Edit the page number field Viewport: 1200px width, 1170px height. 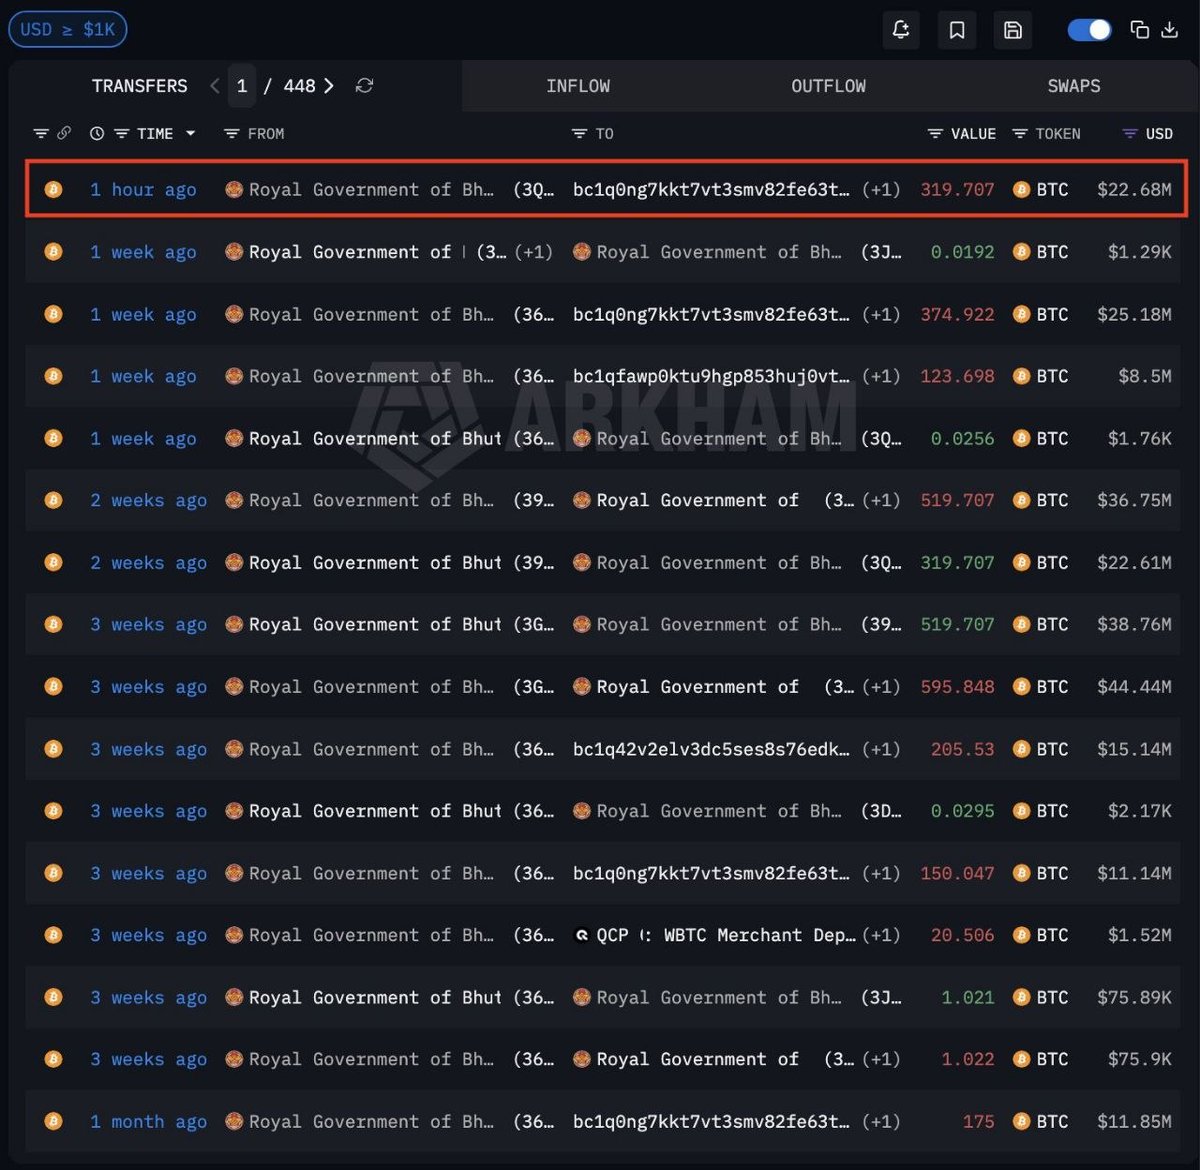point(242,86)
